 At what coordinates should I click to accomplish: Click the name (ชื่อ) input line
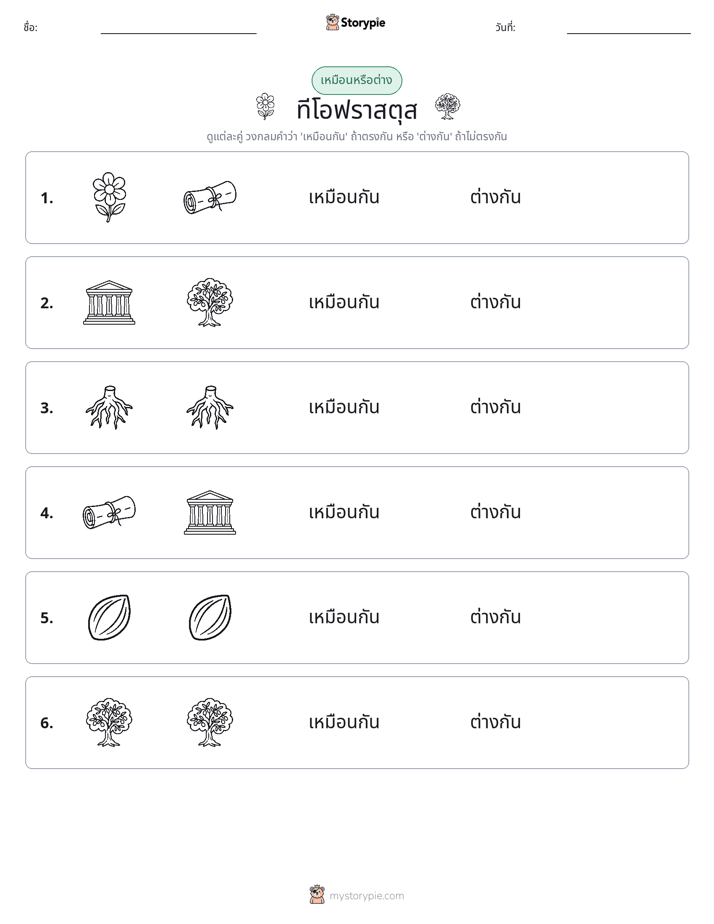click(178, 28)
